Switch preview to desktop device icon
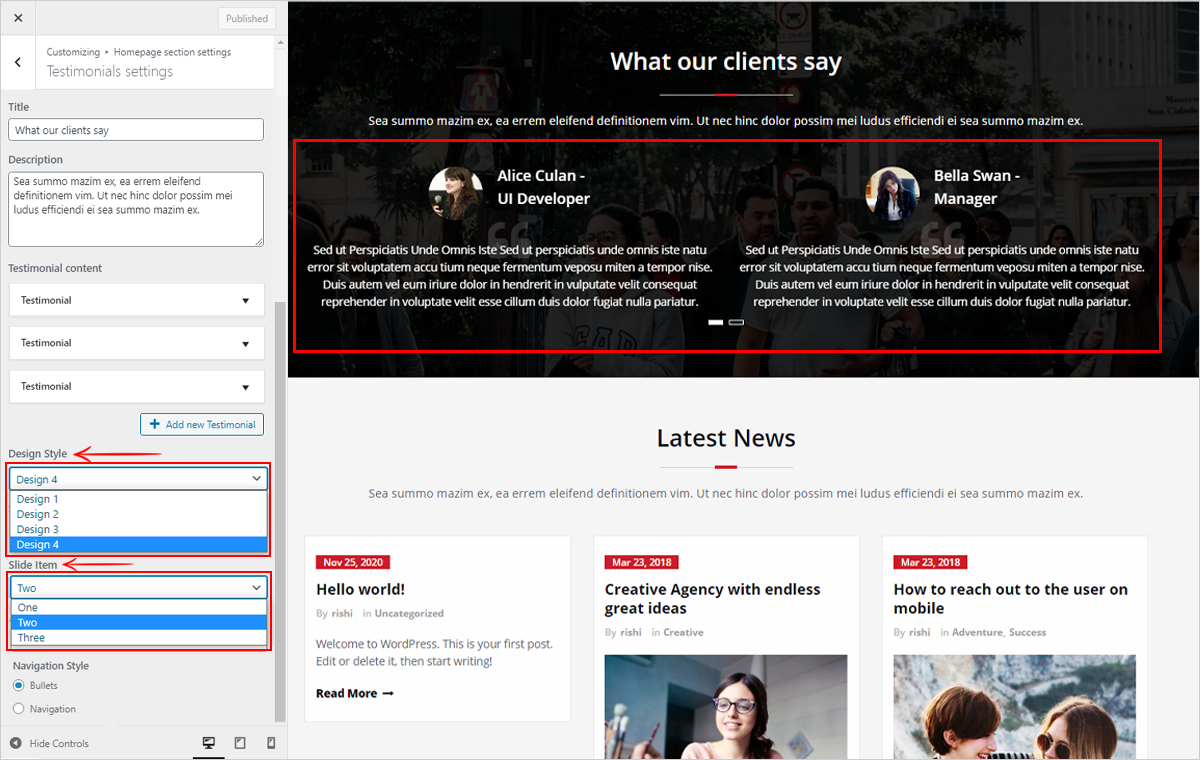Screen dimensions: 1200x760 pyautogui.click(x=209, y=743)
